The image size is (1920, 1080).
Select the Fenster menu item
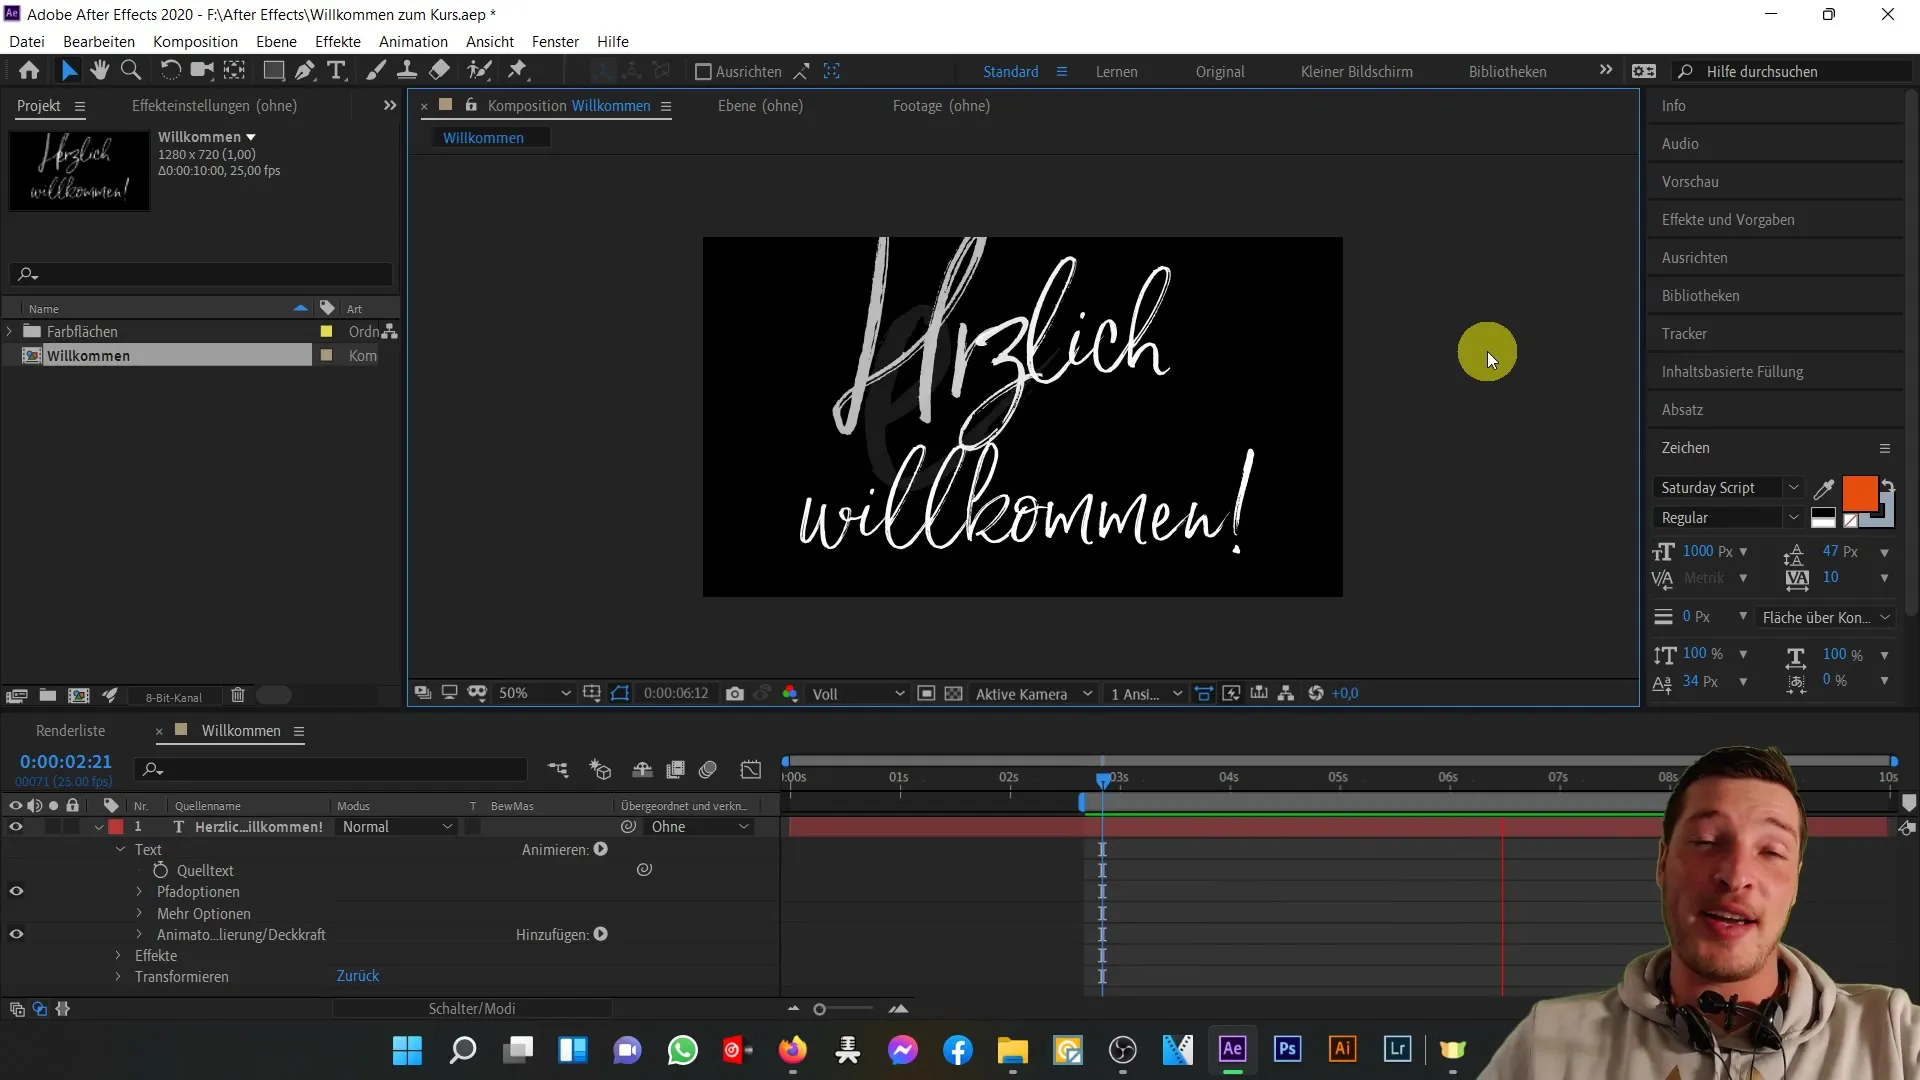553,41
